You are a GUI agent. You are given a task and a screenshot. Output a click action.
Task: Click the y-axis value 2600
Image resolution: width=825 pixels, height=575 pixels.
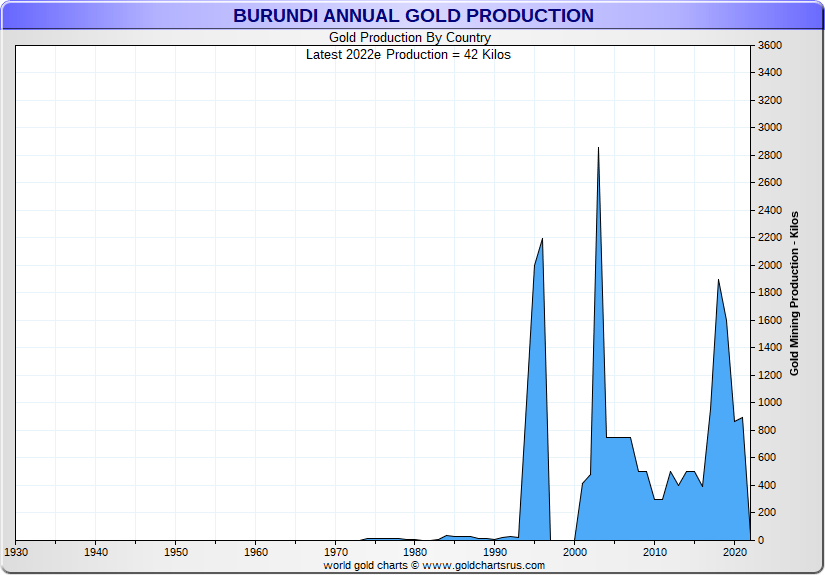(770, 183)
